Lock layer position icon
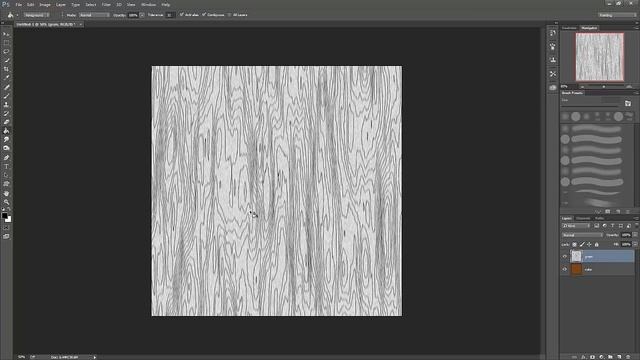The height and width of the screenshot is (360, 640). coord(589,244)
